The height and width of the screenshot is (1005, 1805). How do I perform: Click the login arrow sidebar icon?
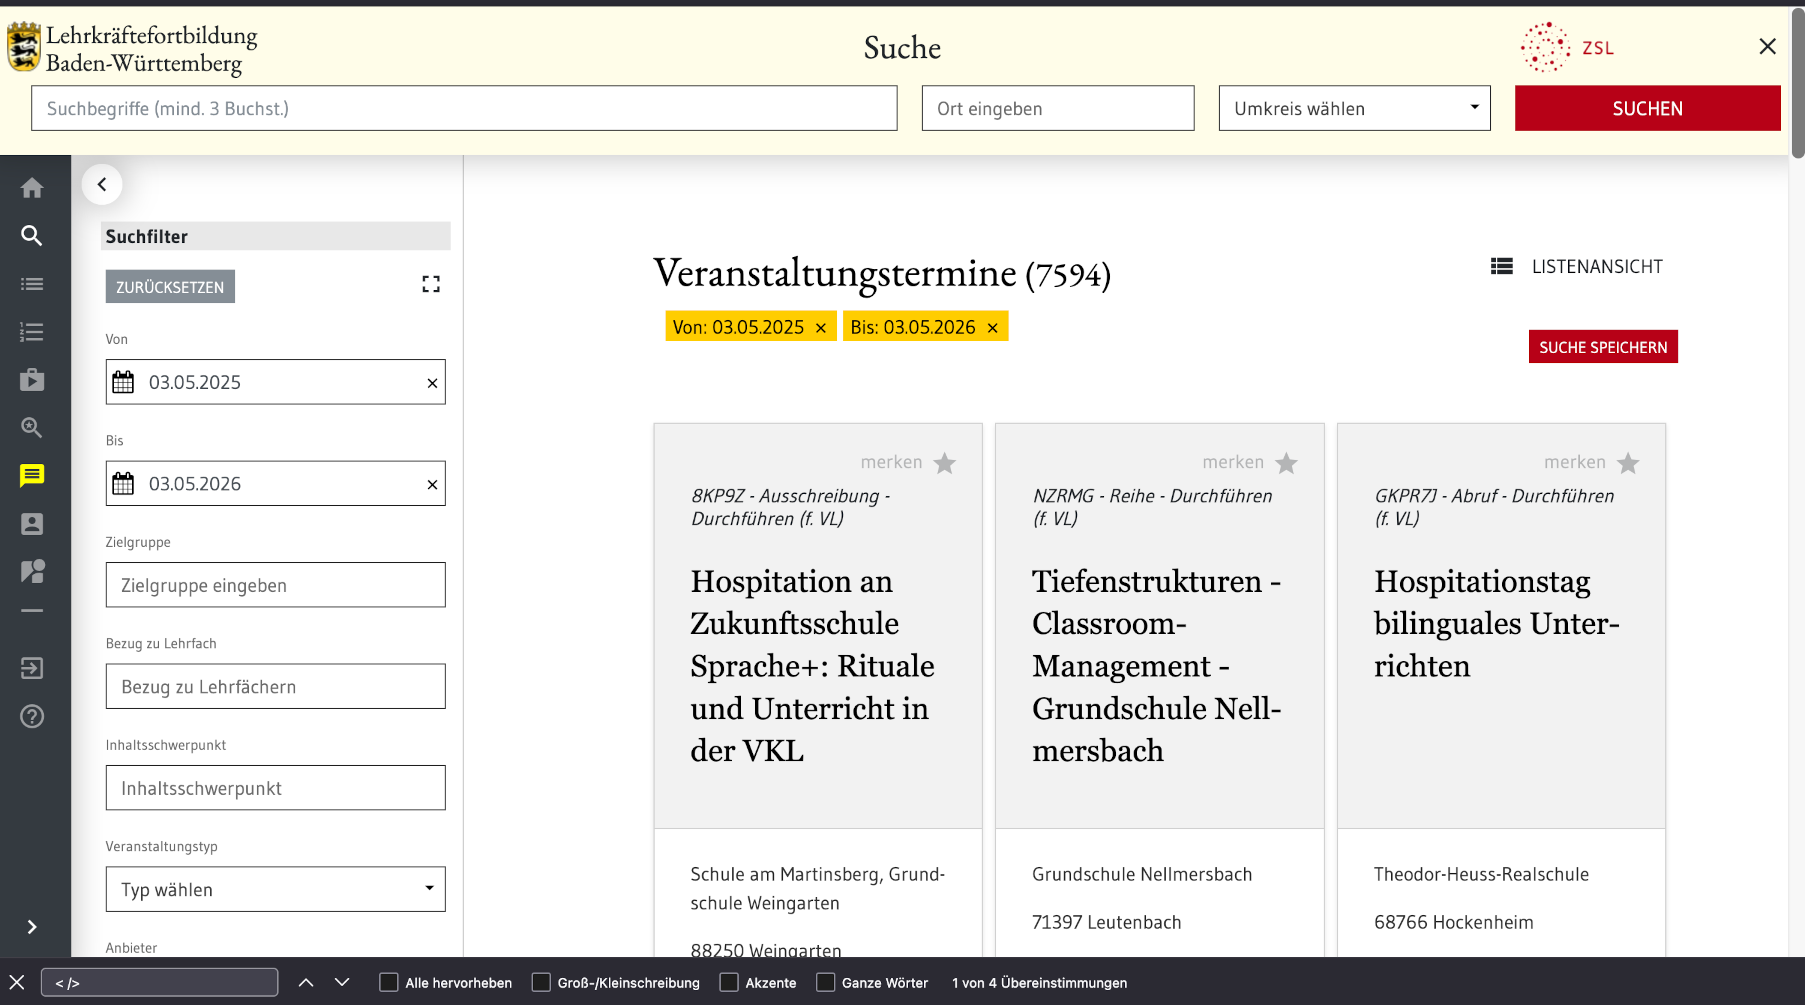click(32, 668)
